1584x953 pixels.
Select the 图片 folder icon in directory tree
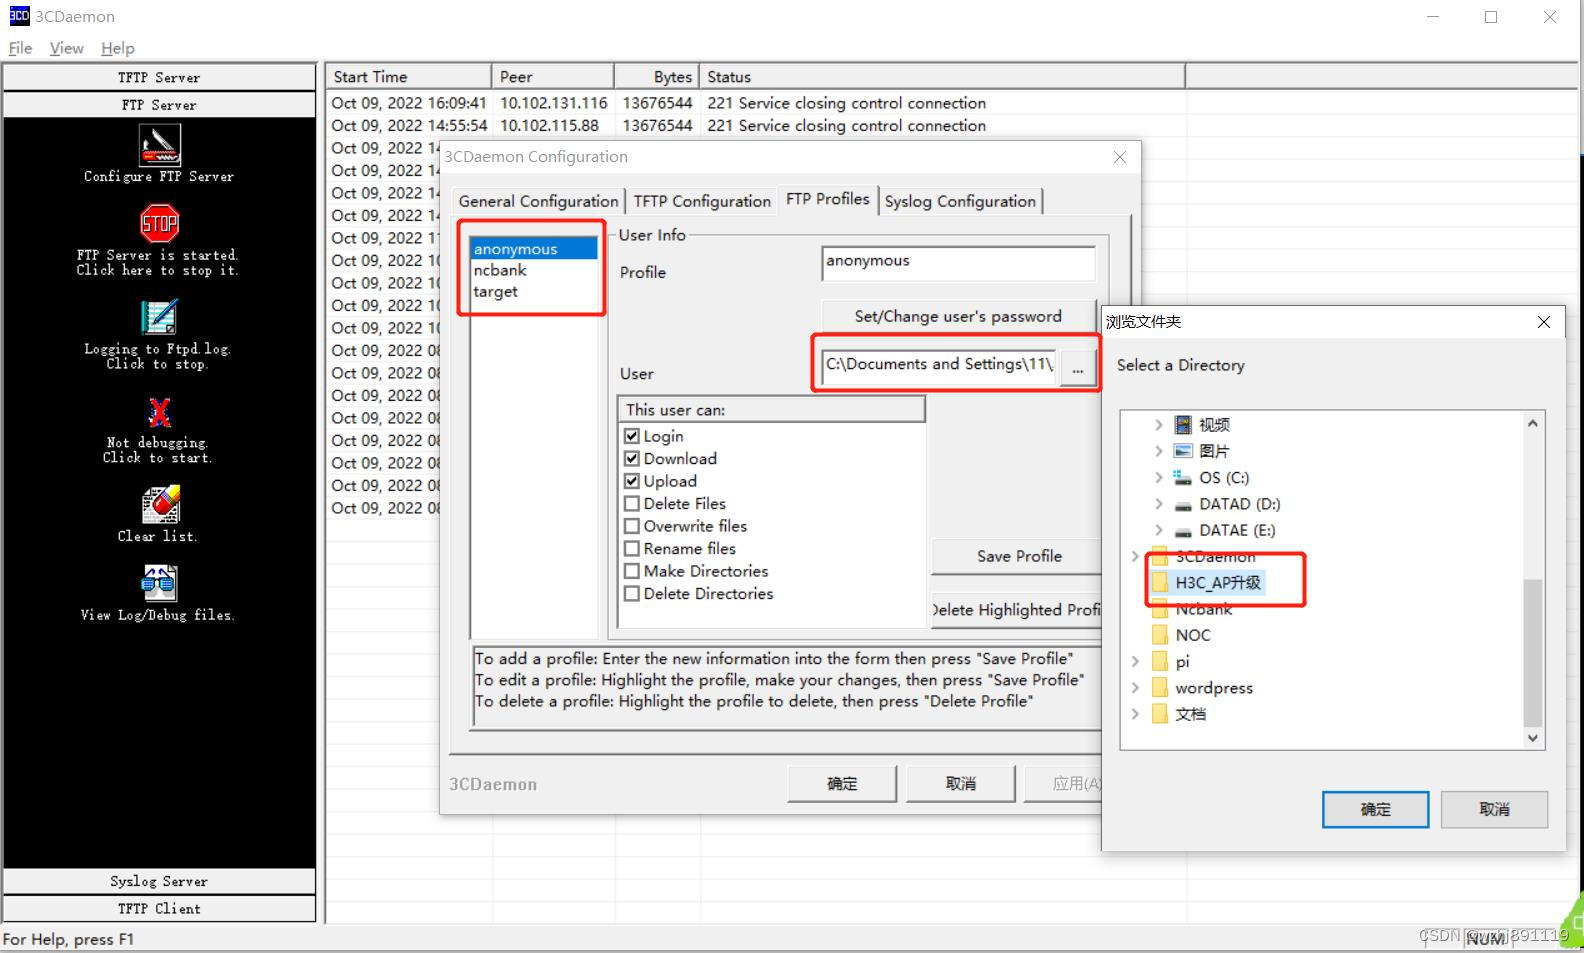point(1183,451)
